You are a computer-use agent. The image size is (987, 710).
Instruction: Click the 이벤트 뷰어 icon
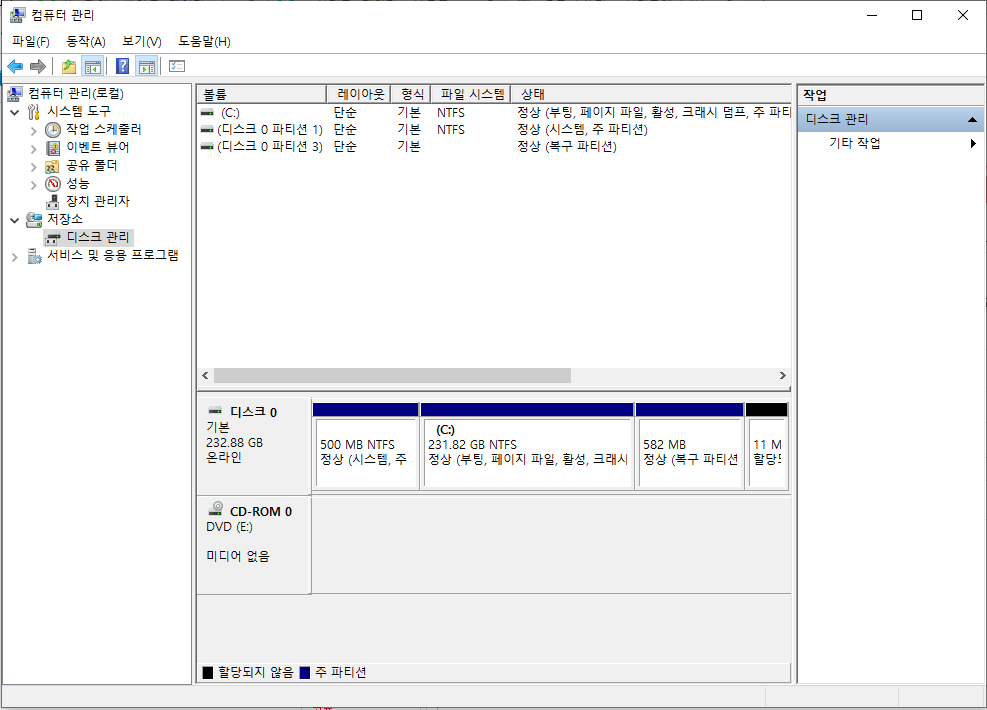pos(53,148)
